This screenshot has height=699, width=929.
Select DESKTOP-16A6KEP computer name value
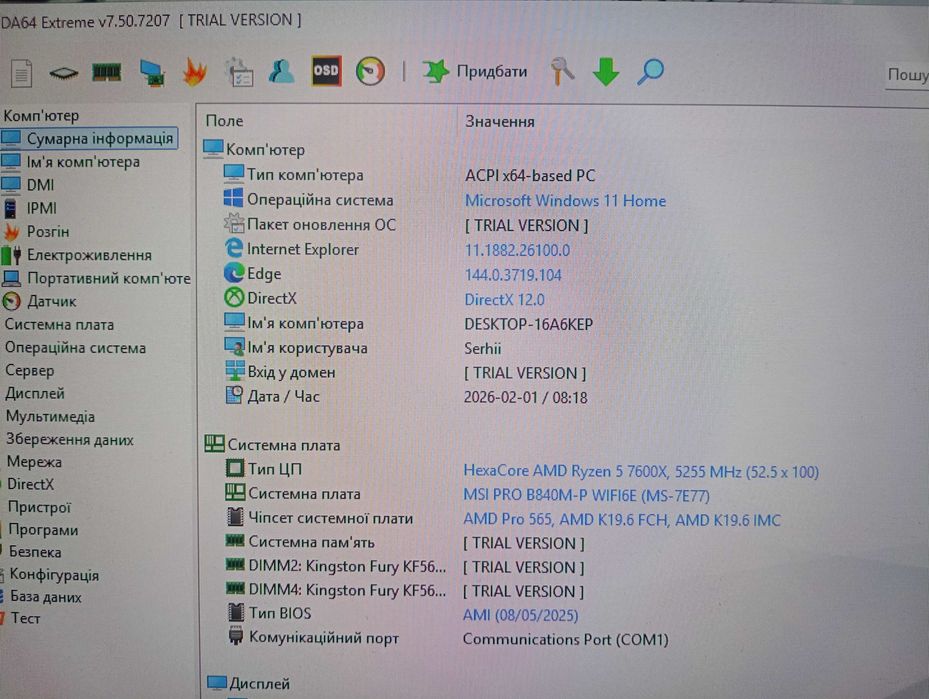point(528,325)
